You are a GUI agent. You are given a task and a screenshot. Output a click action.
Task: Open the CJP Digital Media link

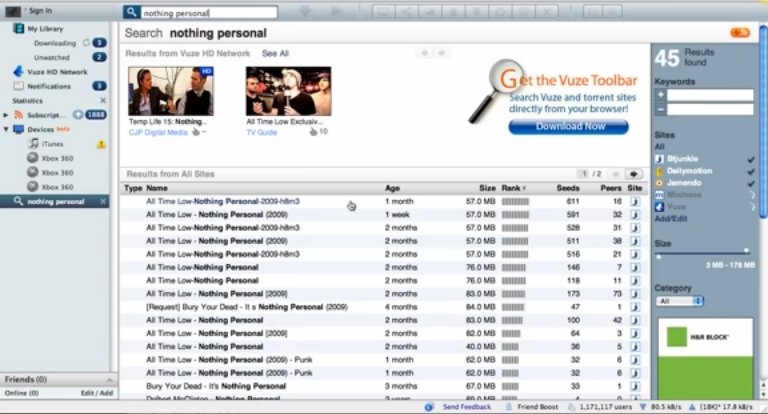tap(158, 132)
